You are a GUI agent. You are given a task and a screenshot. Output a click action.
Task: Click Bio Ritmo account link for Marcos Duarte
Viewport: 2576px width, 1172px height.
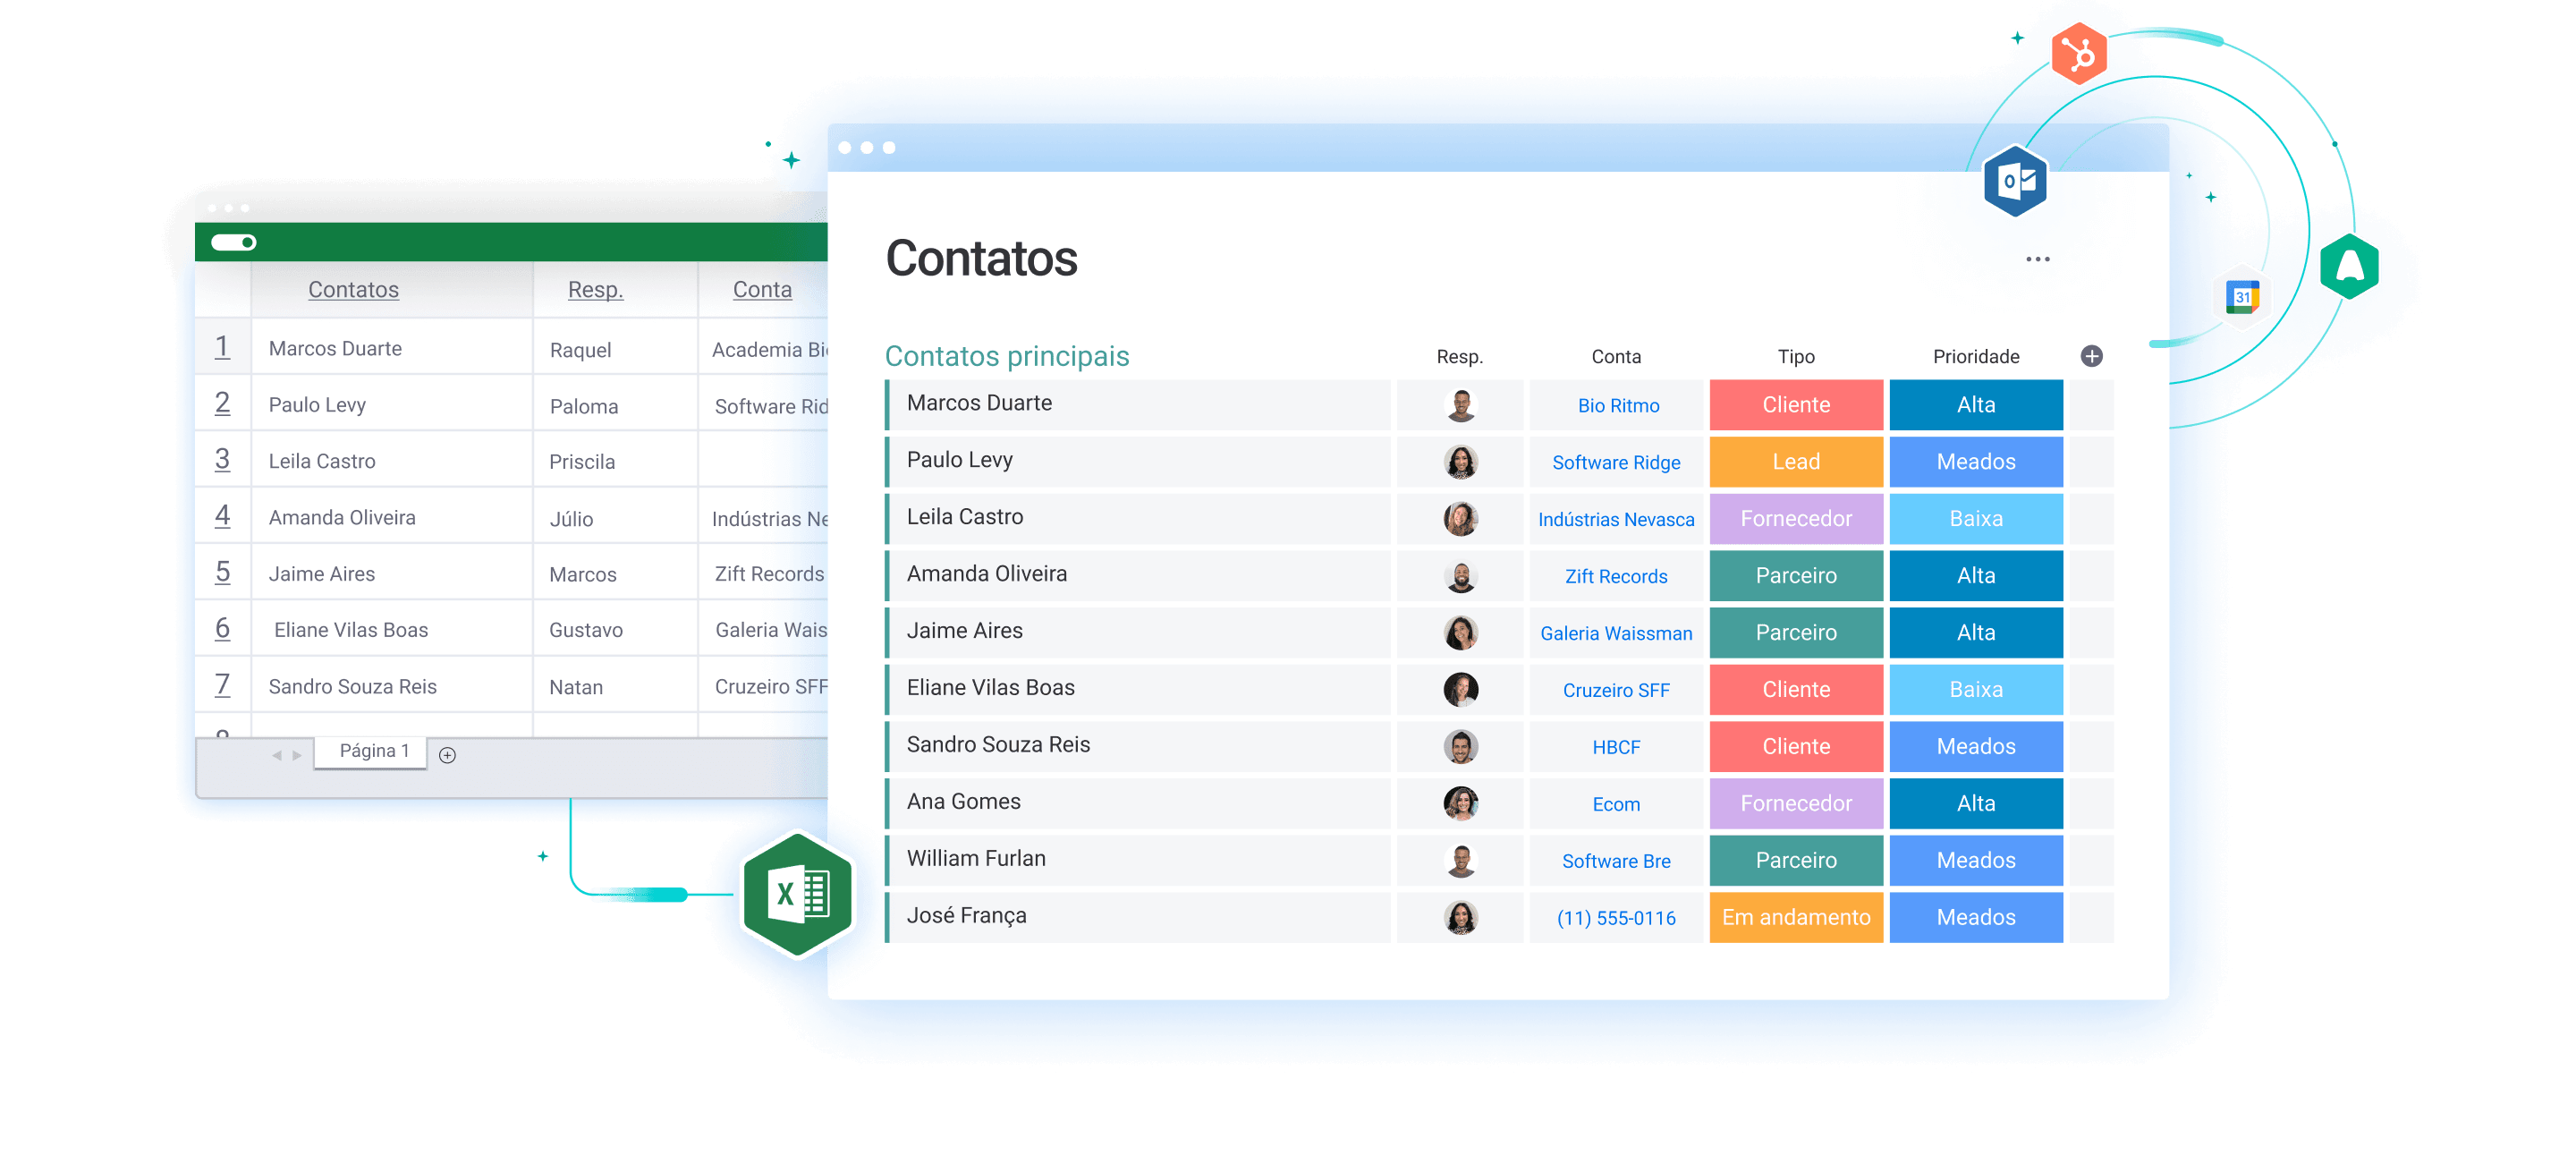point(1615,406)
